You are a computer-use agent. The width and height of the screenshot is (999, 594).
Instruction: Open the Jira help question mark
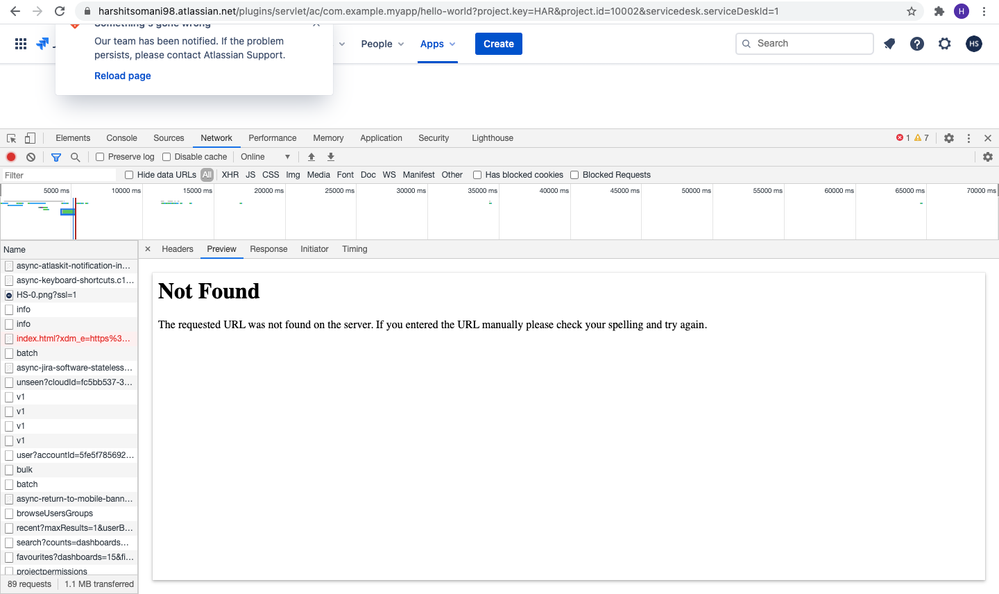(x=917, y=43)
